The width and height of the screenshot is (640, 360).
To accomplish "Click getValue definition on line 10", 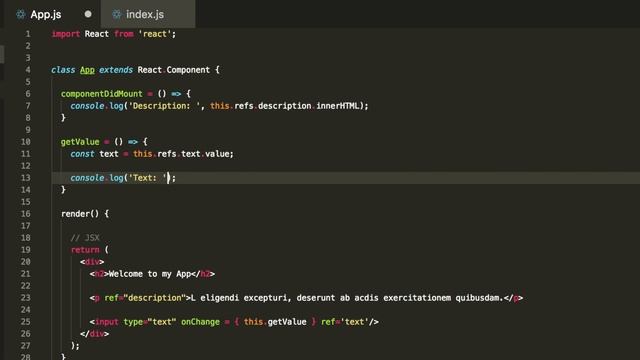I will coord(80,142).
